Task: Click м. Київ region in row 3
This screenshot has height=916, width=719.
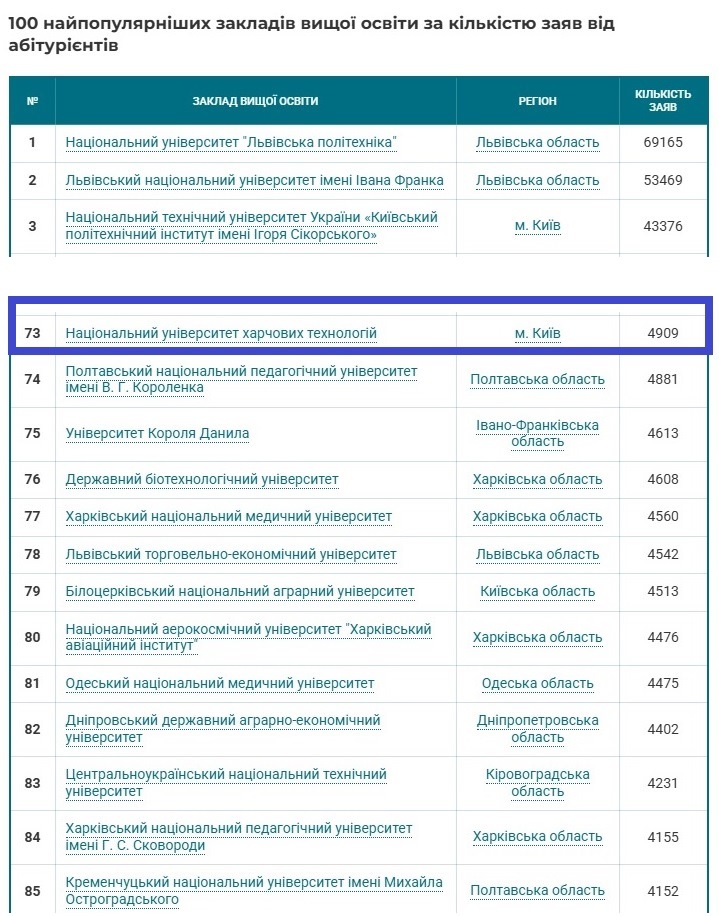Action: [537, 226]
